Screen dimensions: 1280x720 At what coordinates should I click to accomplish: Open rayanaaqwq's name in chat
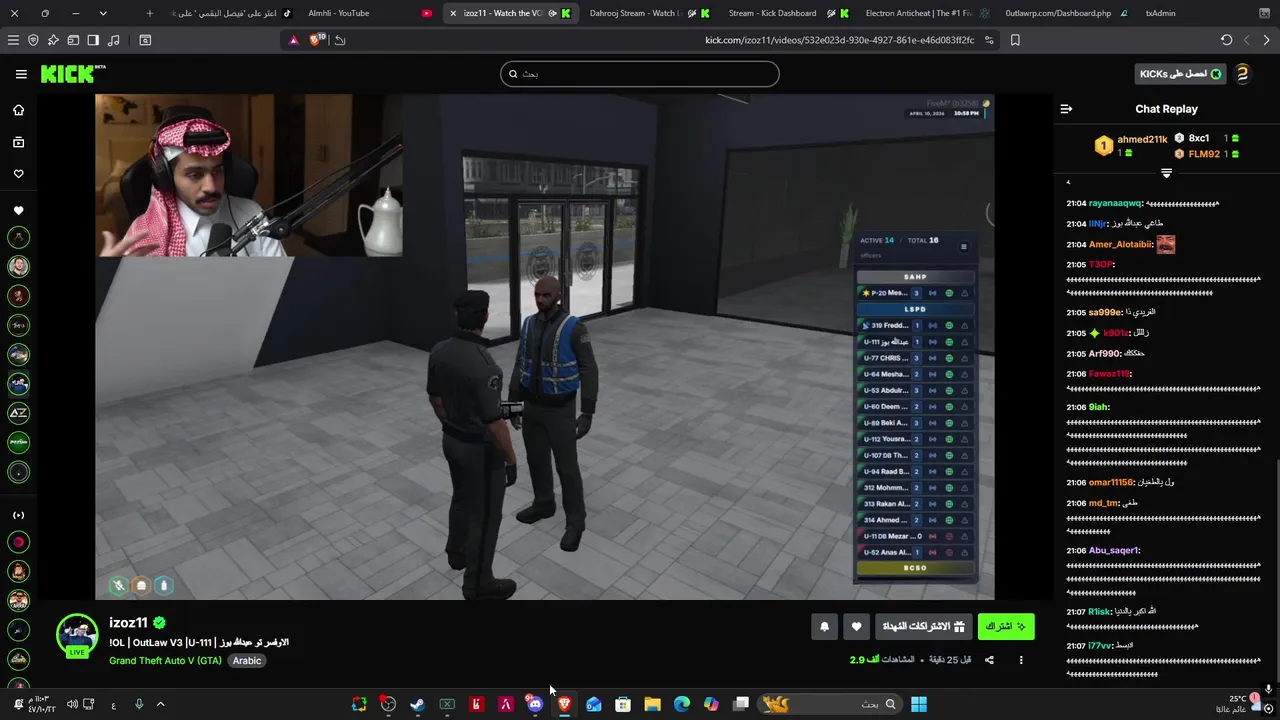click(x=1114, y=204)
